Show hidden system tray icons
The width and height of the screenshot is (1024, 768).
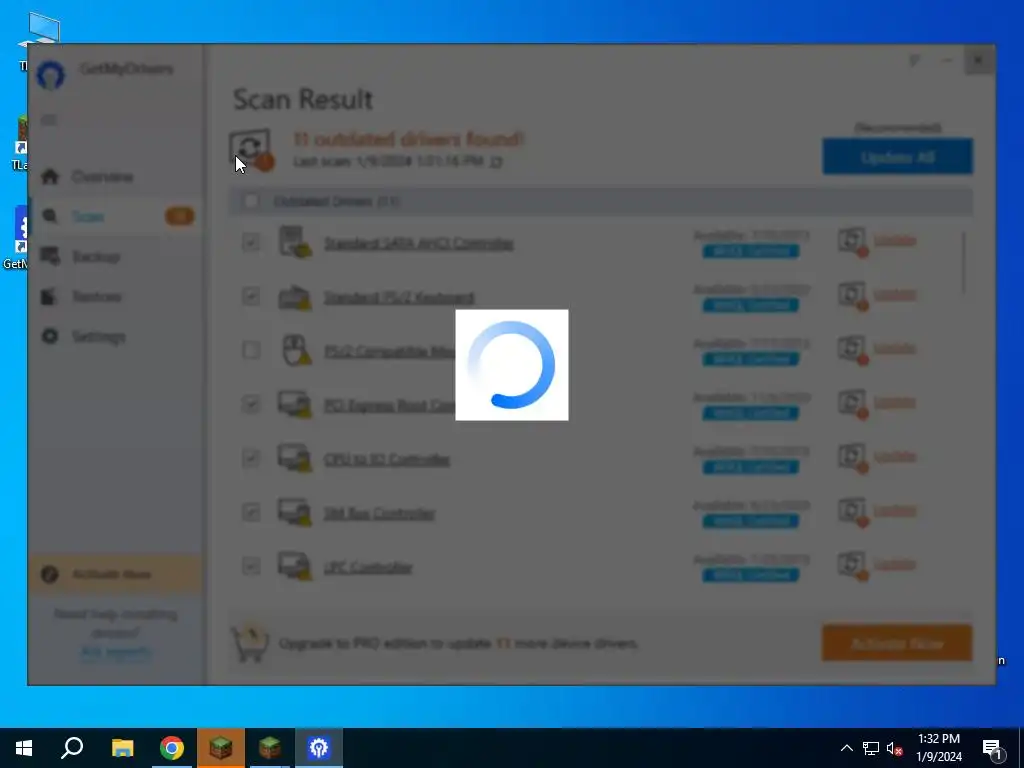pyautogui.click(x=846, y=748)
